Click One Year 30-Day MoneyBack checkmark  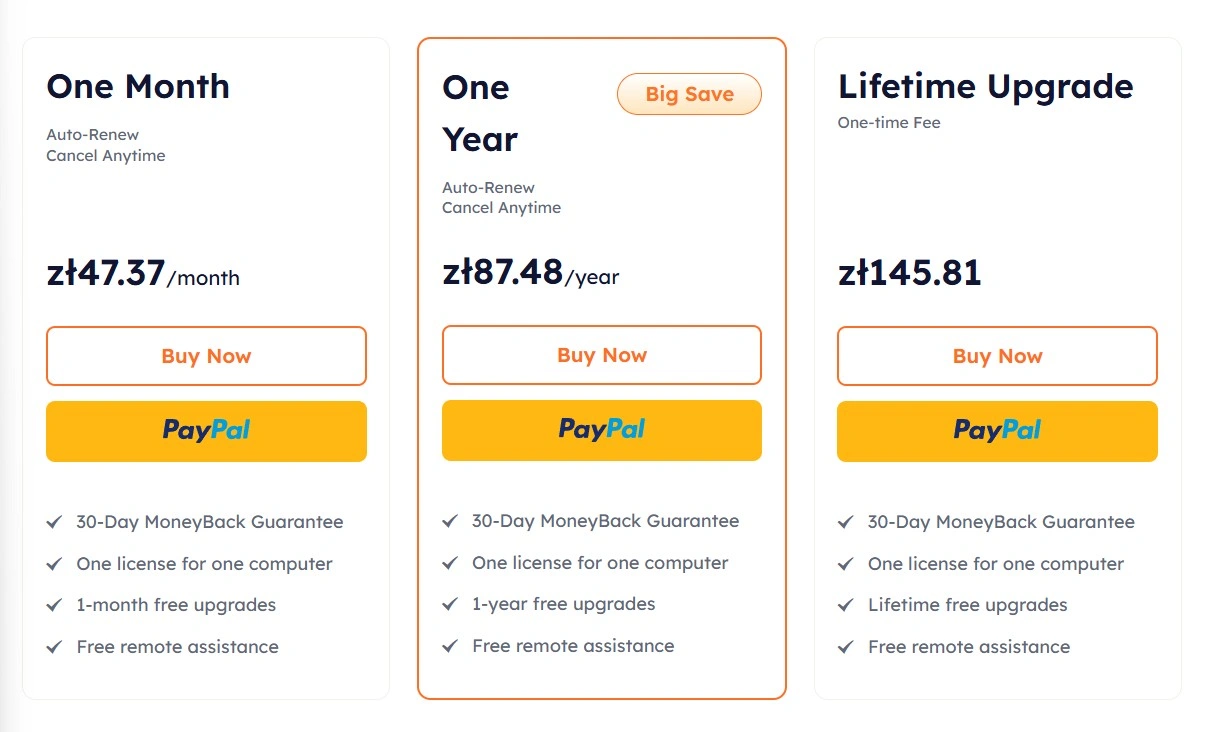[x=450, y=521]
